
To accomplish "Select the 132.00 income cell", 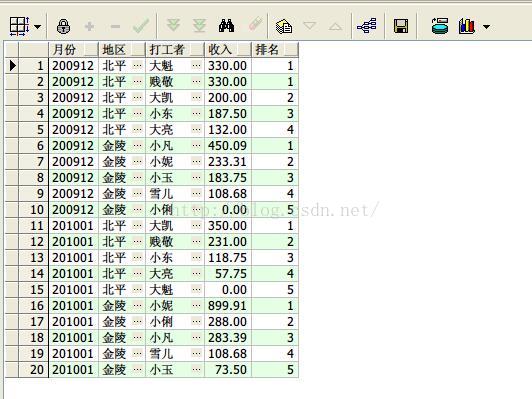I will click(x=228, y=130).
